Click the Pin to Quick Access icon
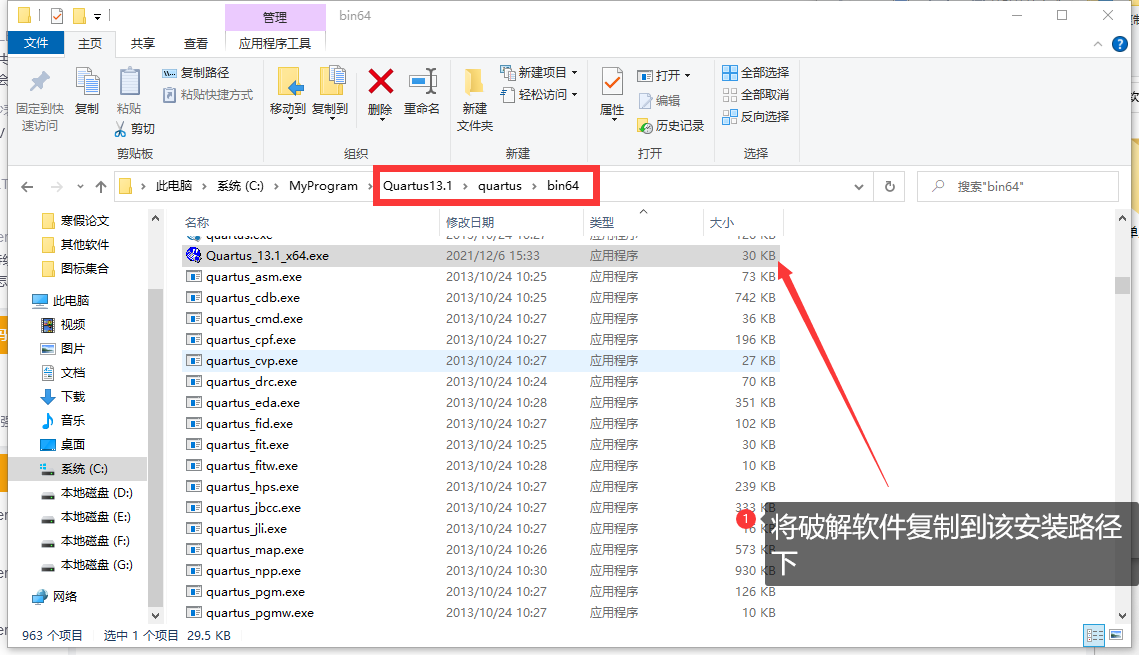Viewport: 1139px width, 655px height. coord(39,82)
